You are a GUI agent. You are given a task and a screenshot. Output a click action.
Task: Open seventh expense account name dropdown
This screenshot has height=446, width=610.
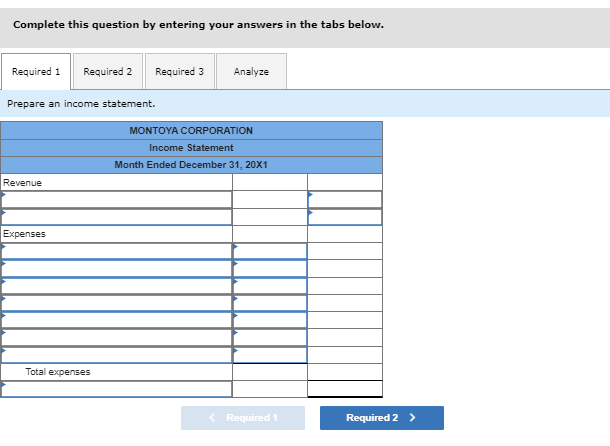coord(116,355)
